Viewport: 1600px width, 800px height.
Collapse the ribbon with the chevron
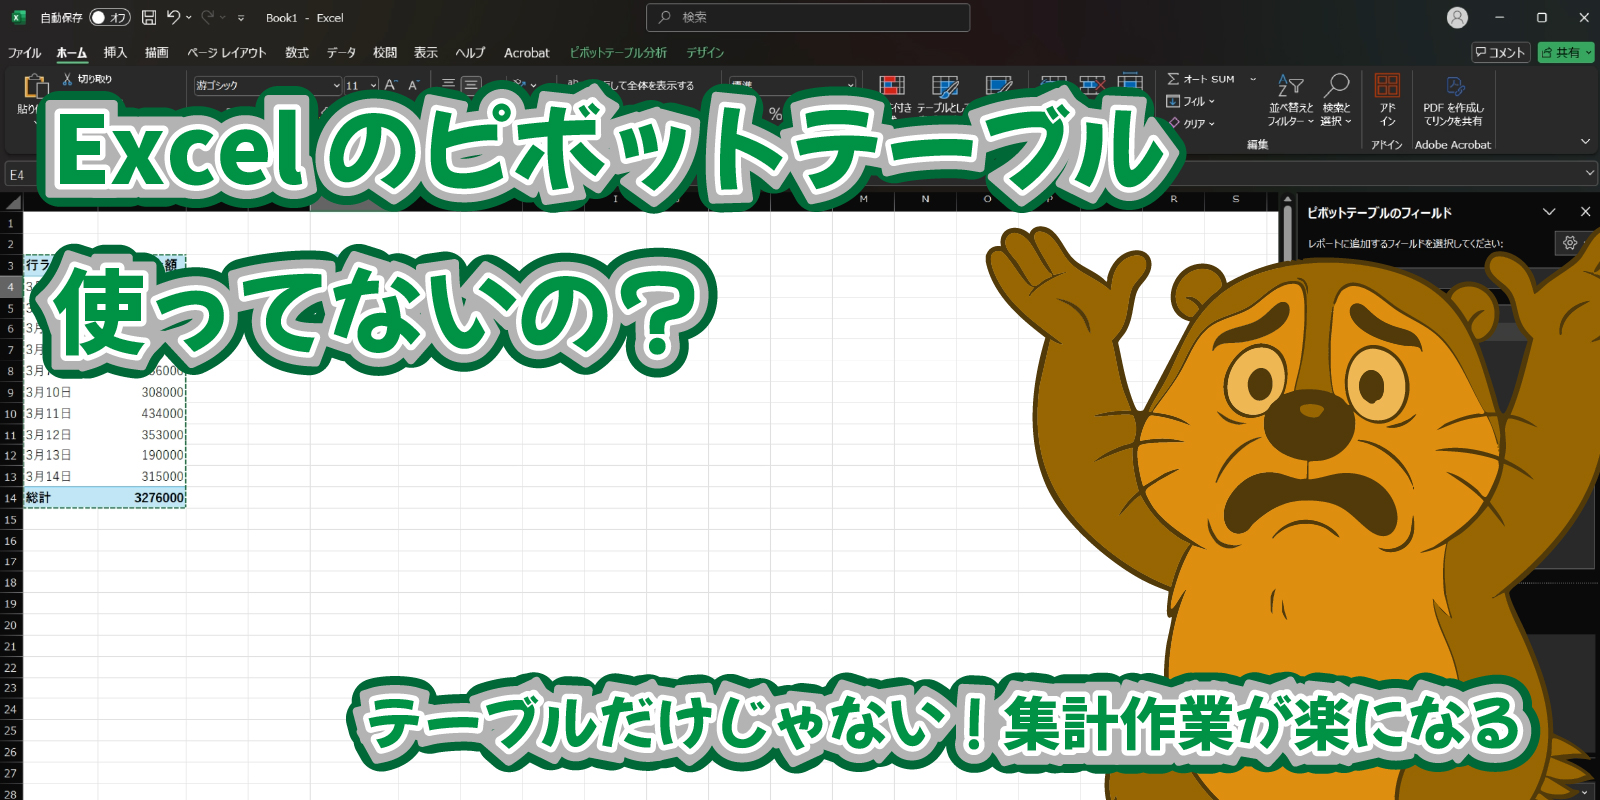(x=1585, y=142)
